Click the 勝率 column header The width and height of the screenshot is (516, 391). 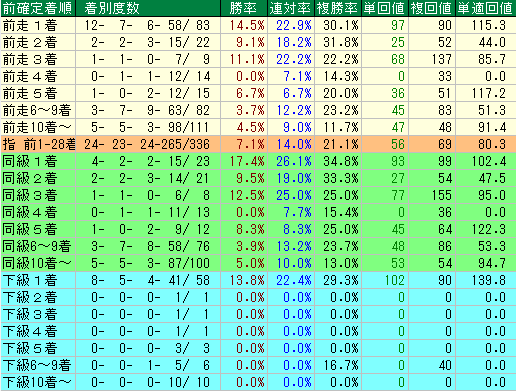tap(244, 8)
